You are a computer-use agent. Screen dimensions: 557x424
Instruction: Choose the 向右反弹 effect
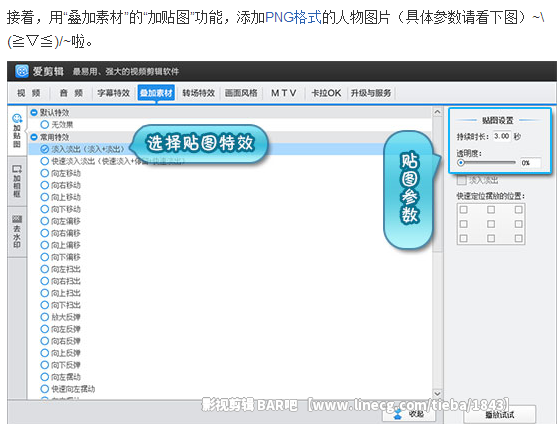44,341
